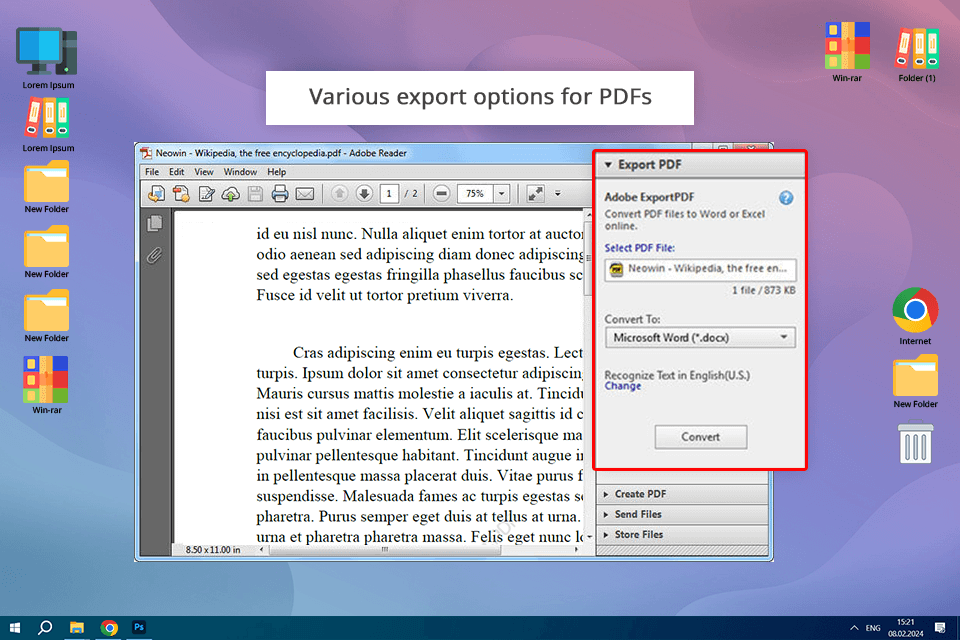Open the Window menu

240,172
